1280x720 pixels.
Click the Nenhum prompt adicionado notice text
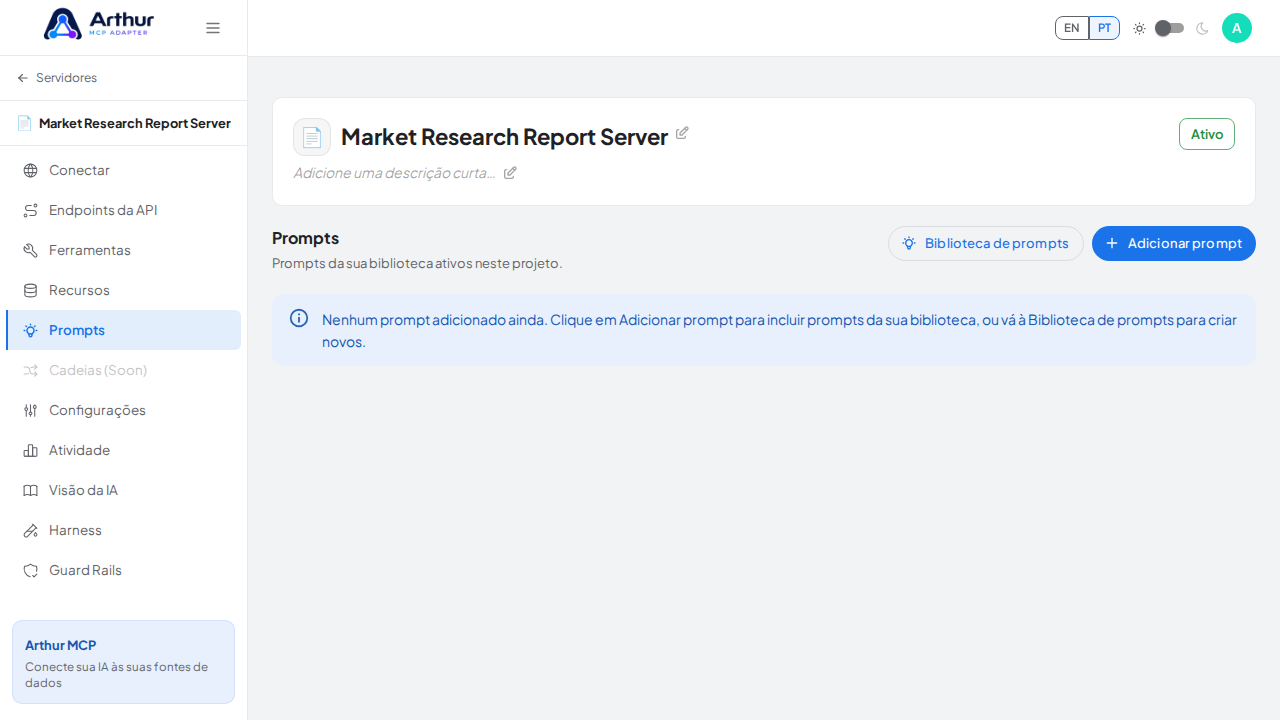[x=779, y=330]
